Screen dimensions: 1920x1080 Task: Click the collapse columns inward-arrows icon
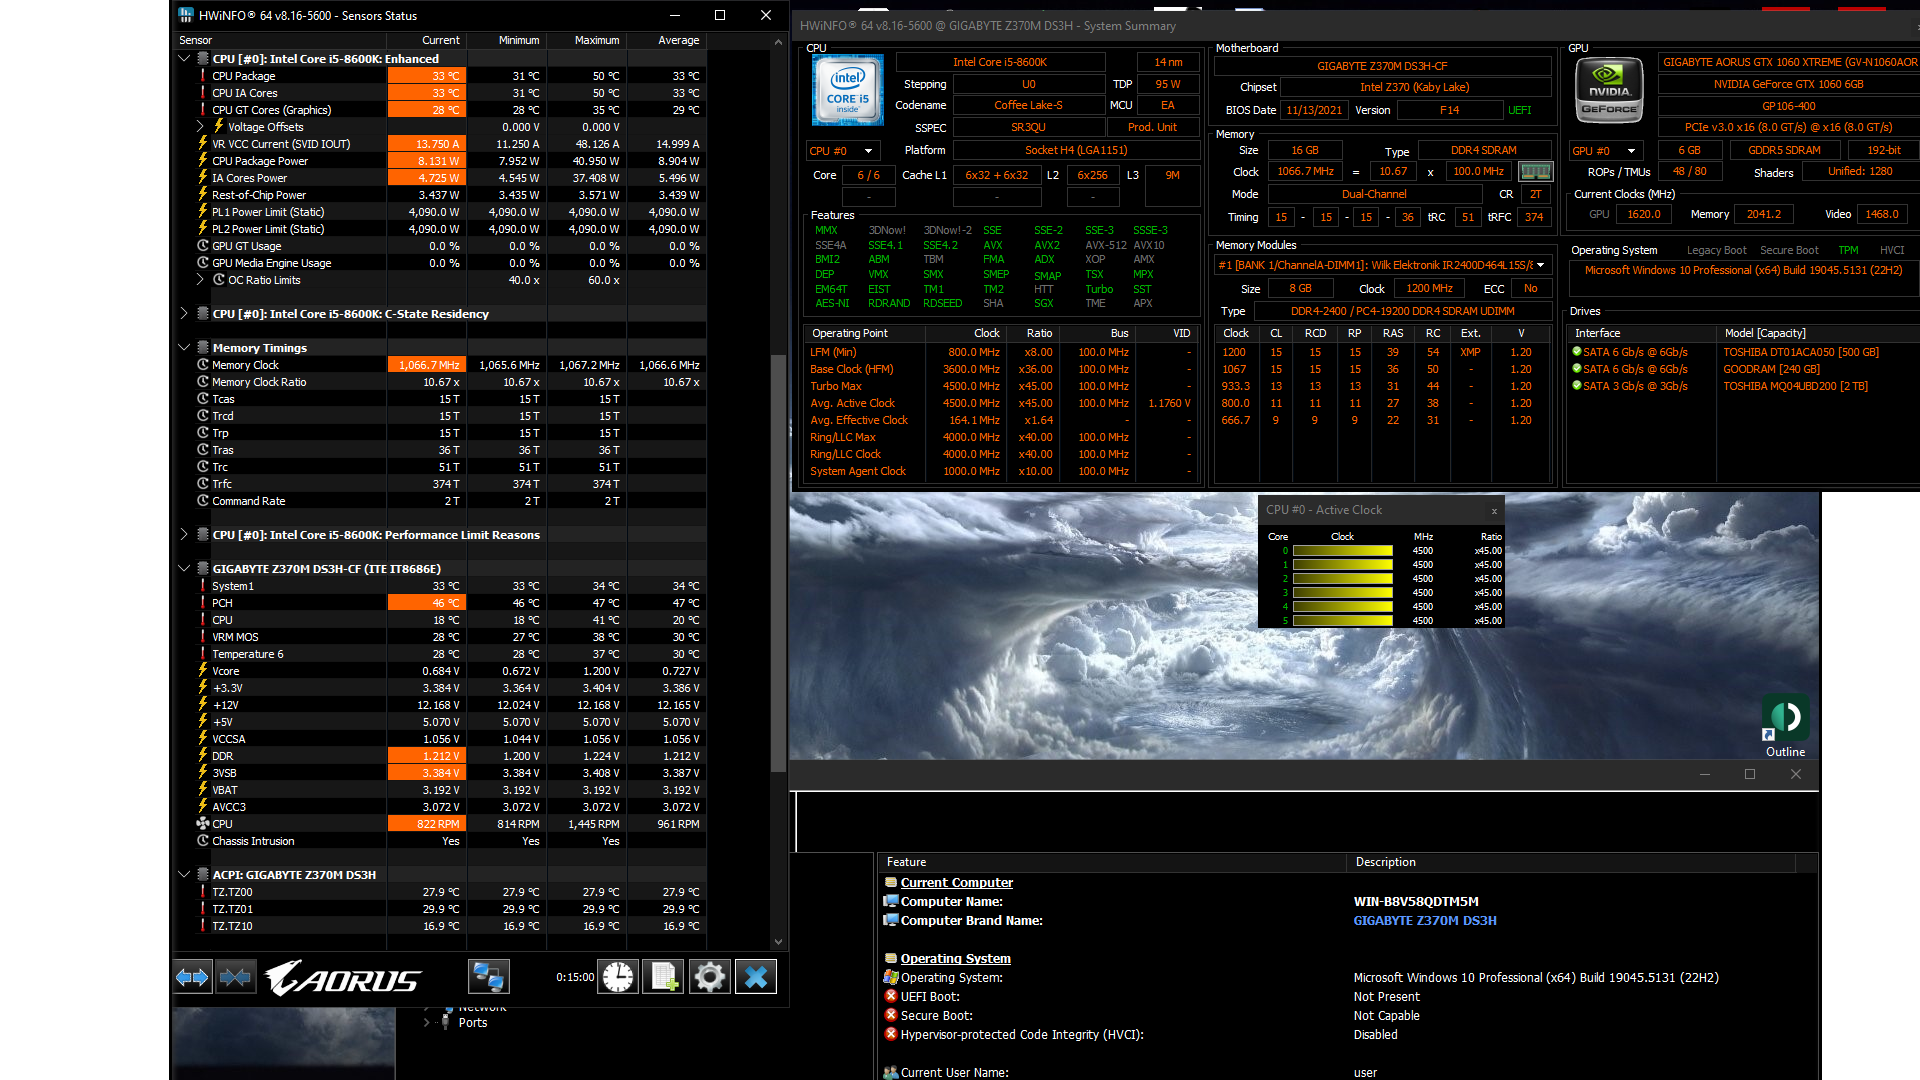(236, 977)
